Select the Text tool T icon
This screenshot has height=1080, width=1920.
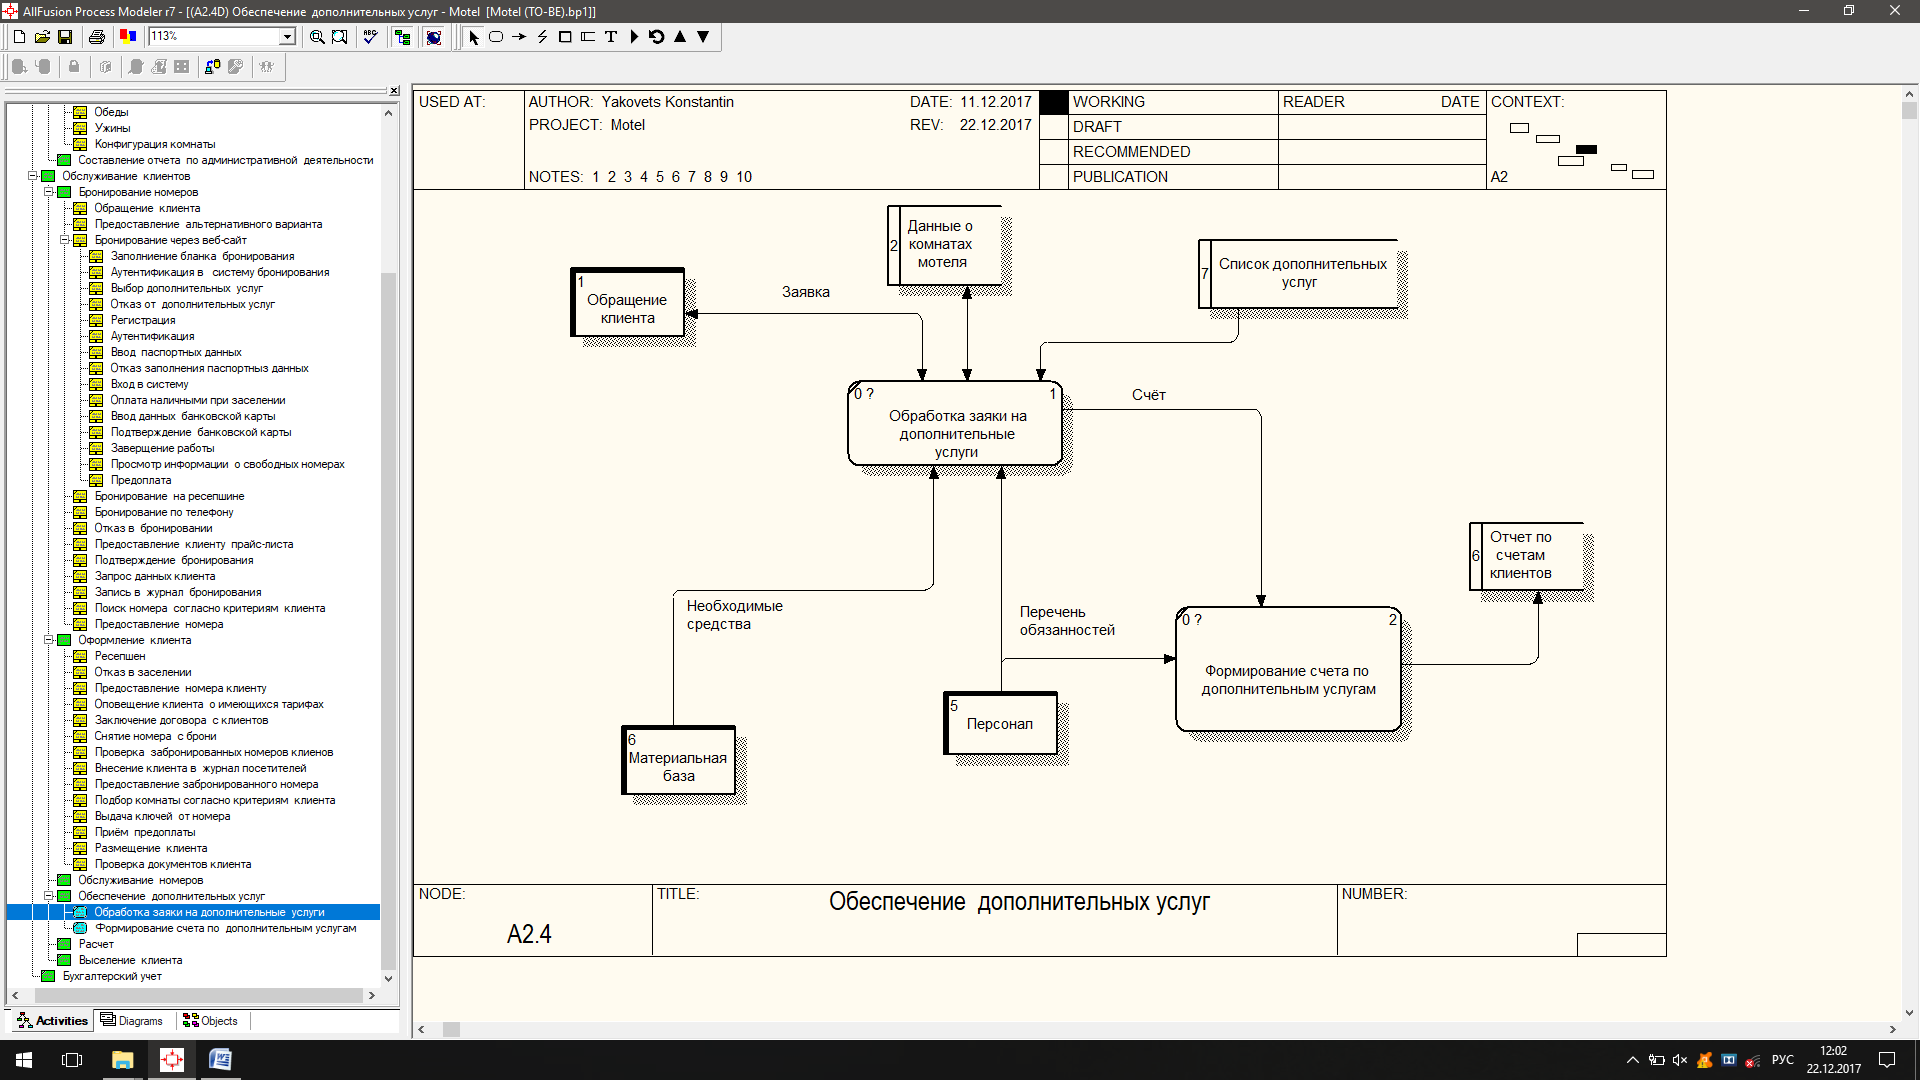point(611,37)
